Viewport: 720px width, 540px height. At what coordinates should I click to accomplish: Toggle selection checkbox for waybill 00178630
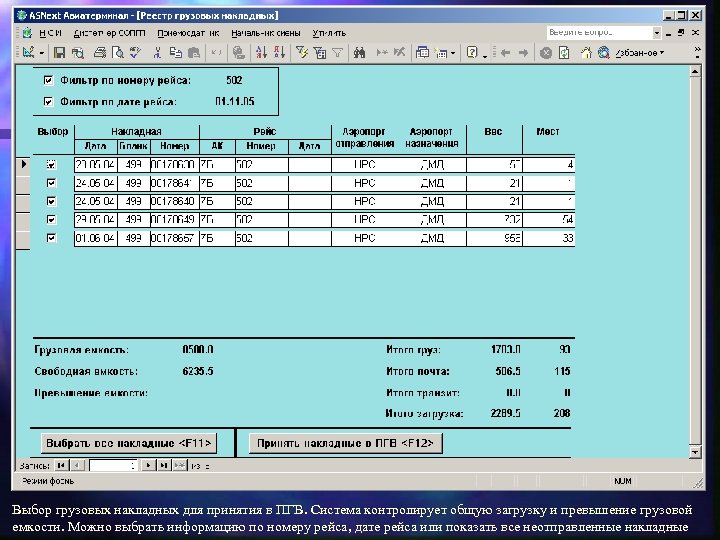coord(51,164)
